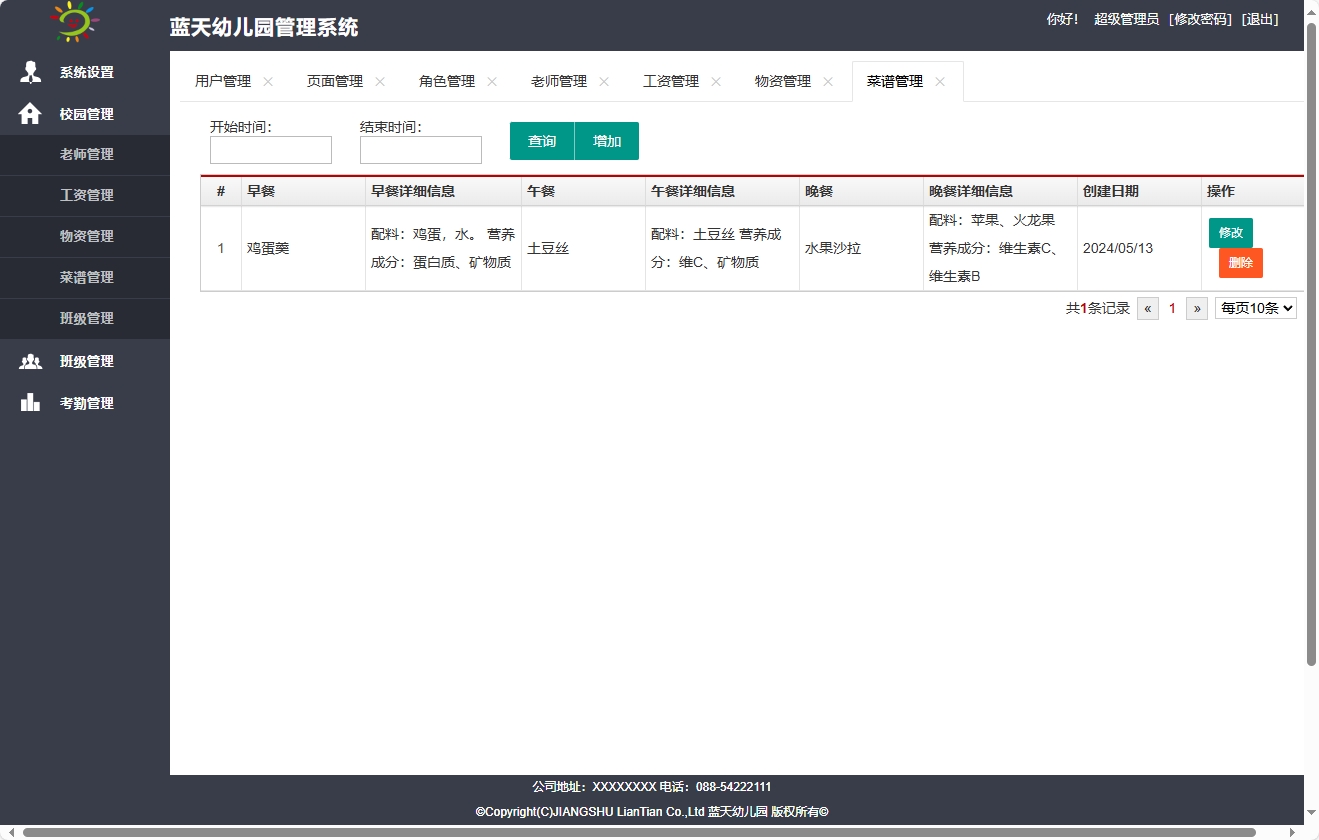Click inside the 开始时间 input field

click(x=270, y=150)
